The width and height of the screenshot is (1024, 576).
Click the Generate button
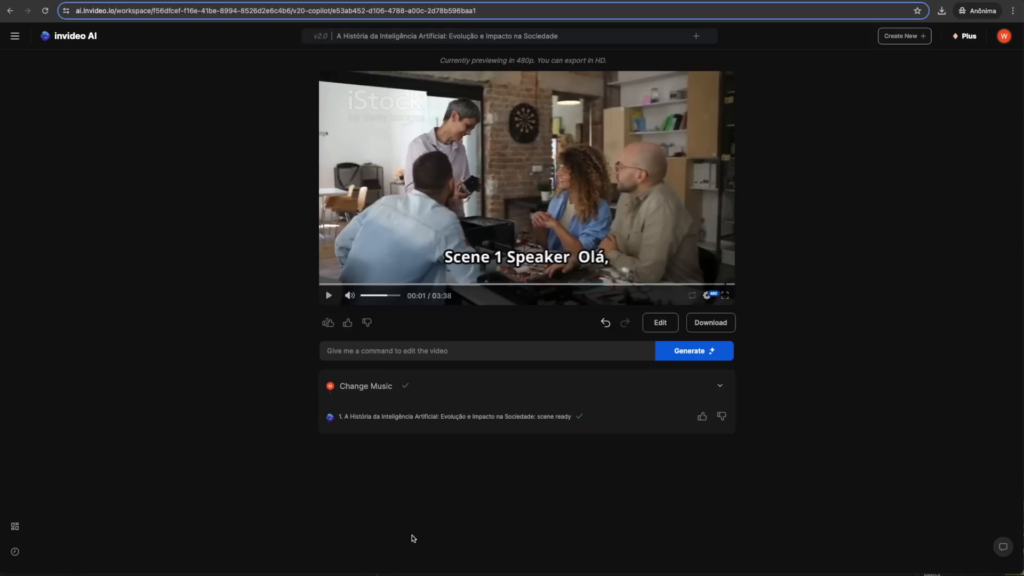(x=694, y=351)
